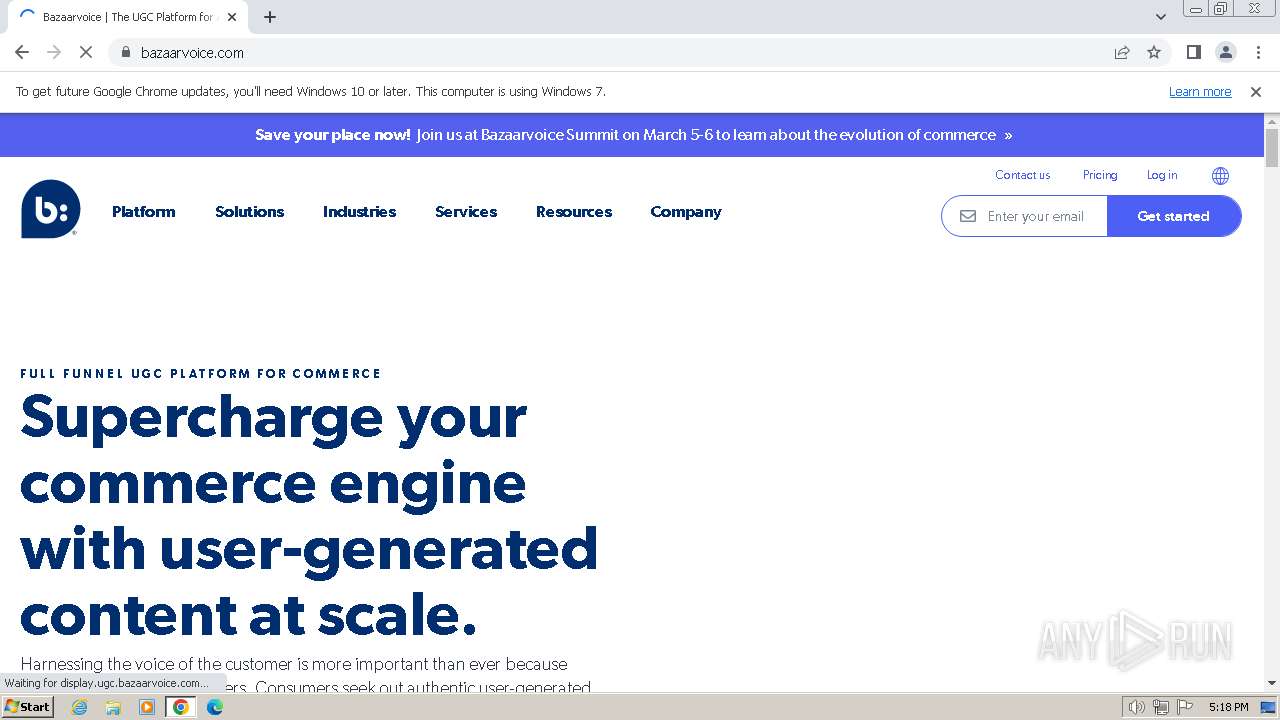This screenshot has height=720, width=1280.
Task: Open a new tab with plus button
Action: [270, 17]
